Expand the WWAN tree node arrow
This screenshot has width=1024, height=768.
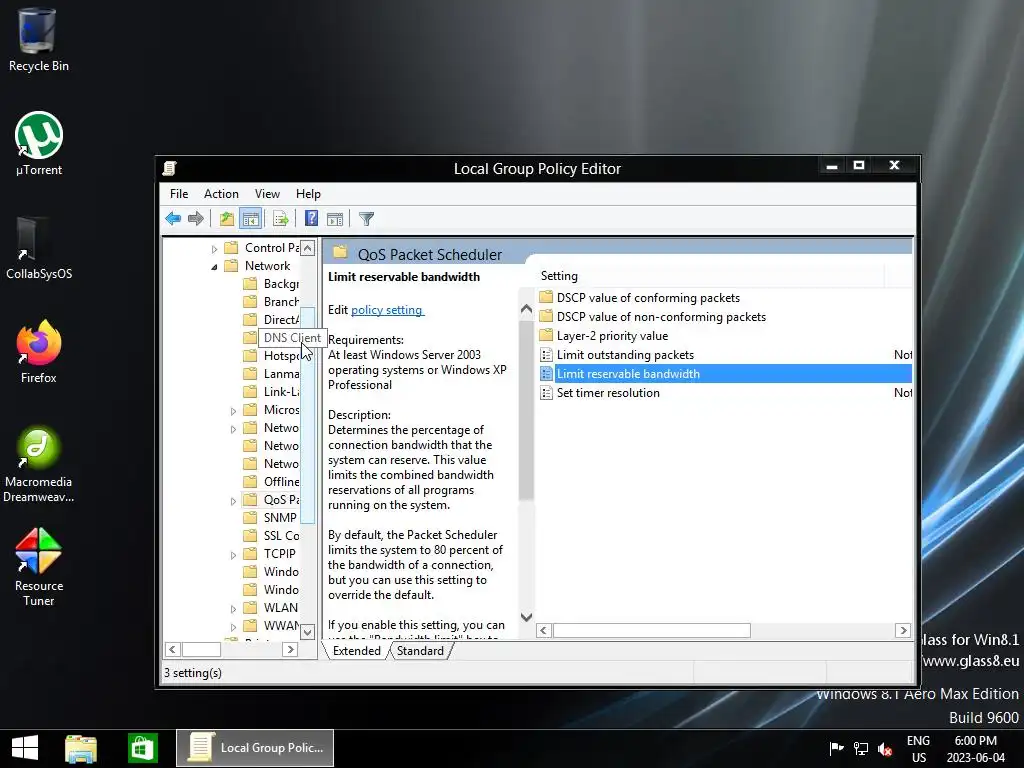(x=233, y=627)
